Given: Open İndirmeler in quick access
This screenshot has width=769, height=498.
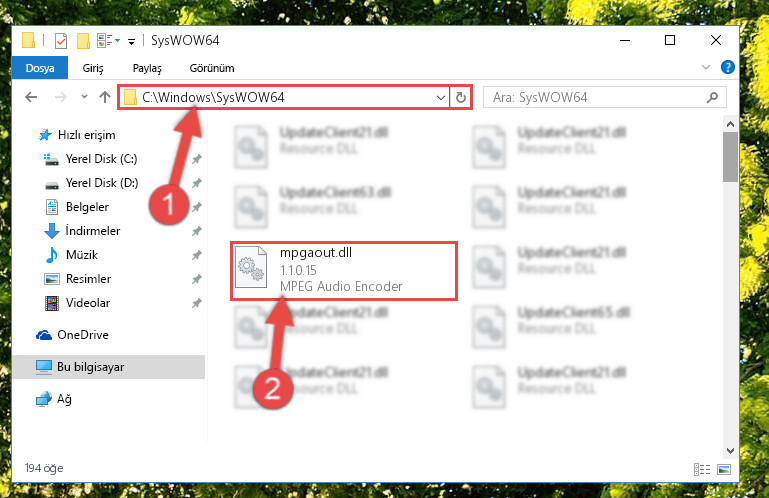Looking at the screenshot, I should click(x=92, y=231).
